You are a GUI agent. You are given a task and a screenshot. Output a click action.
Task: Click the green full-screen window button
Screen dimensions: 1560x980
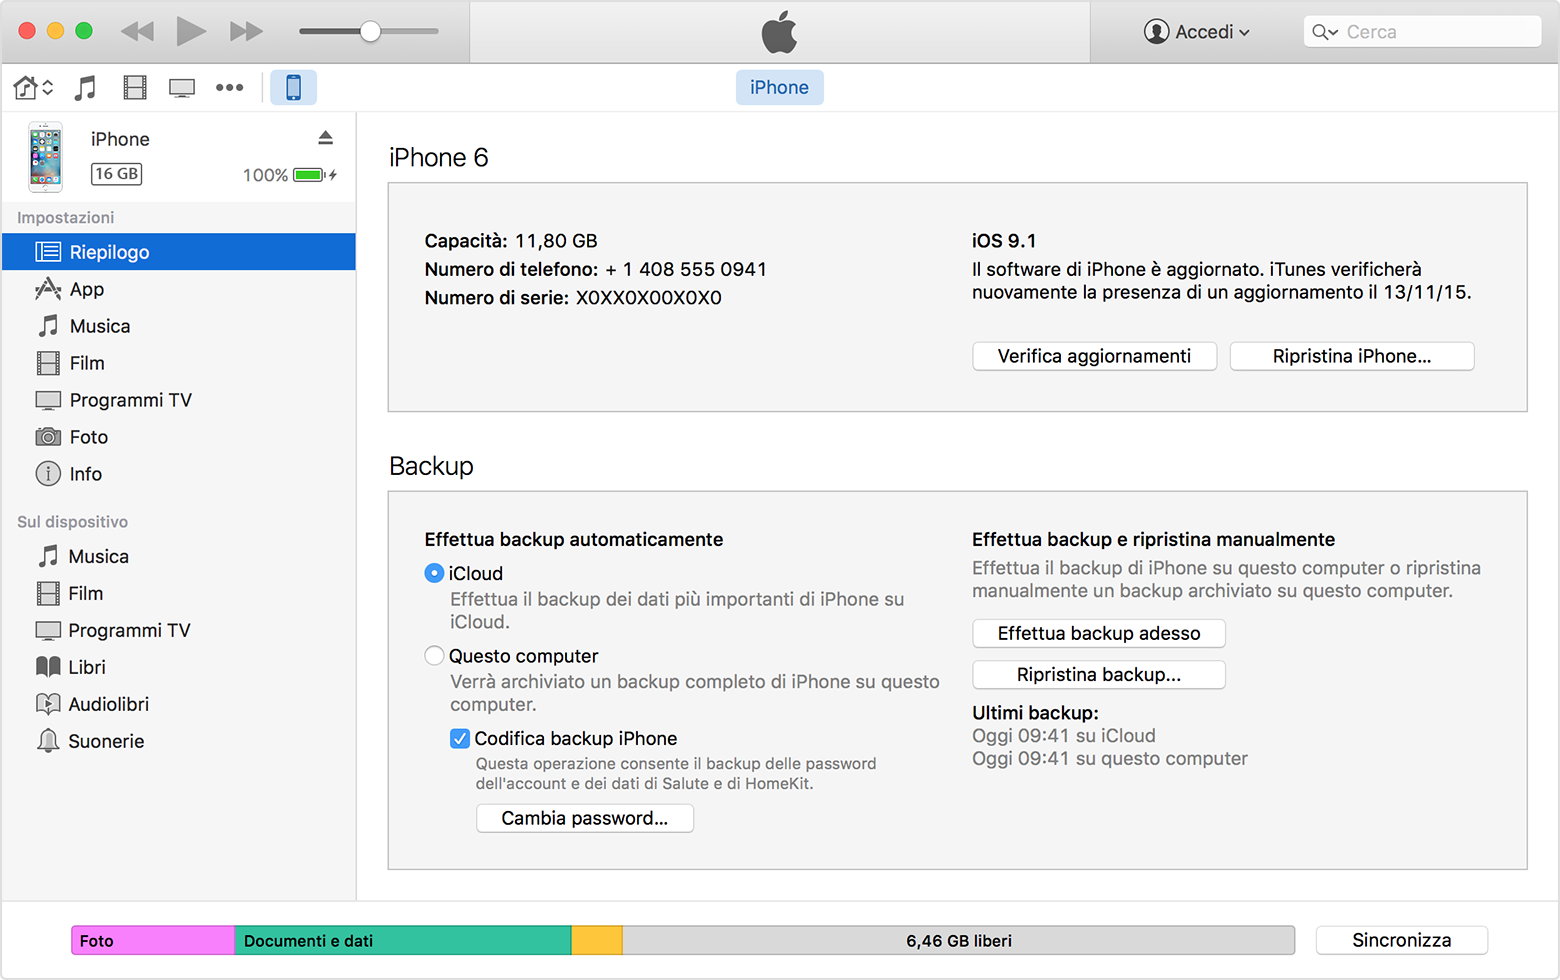tap(84, 31)
